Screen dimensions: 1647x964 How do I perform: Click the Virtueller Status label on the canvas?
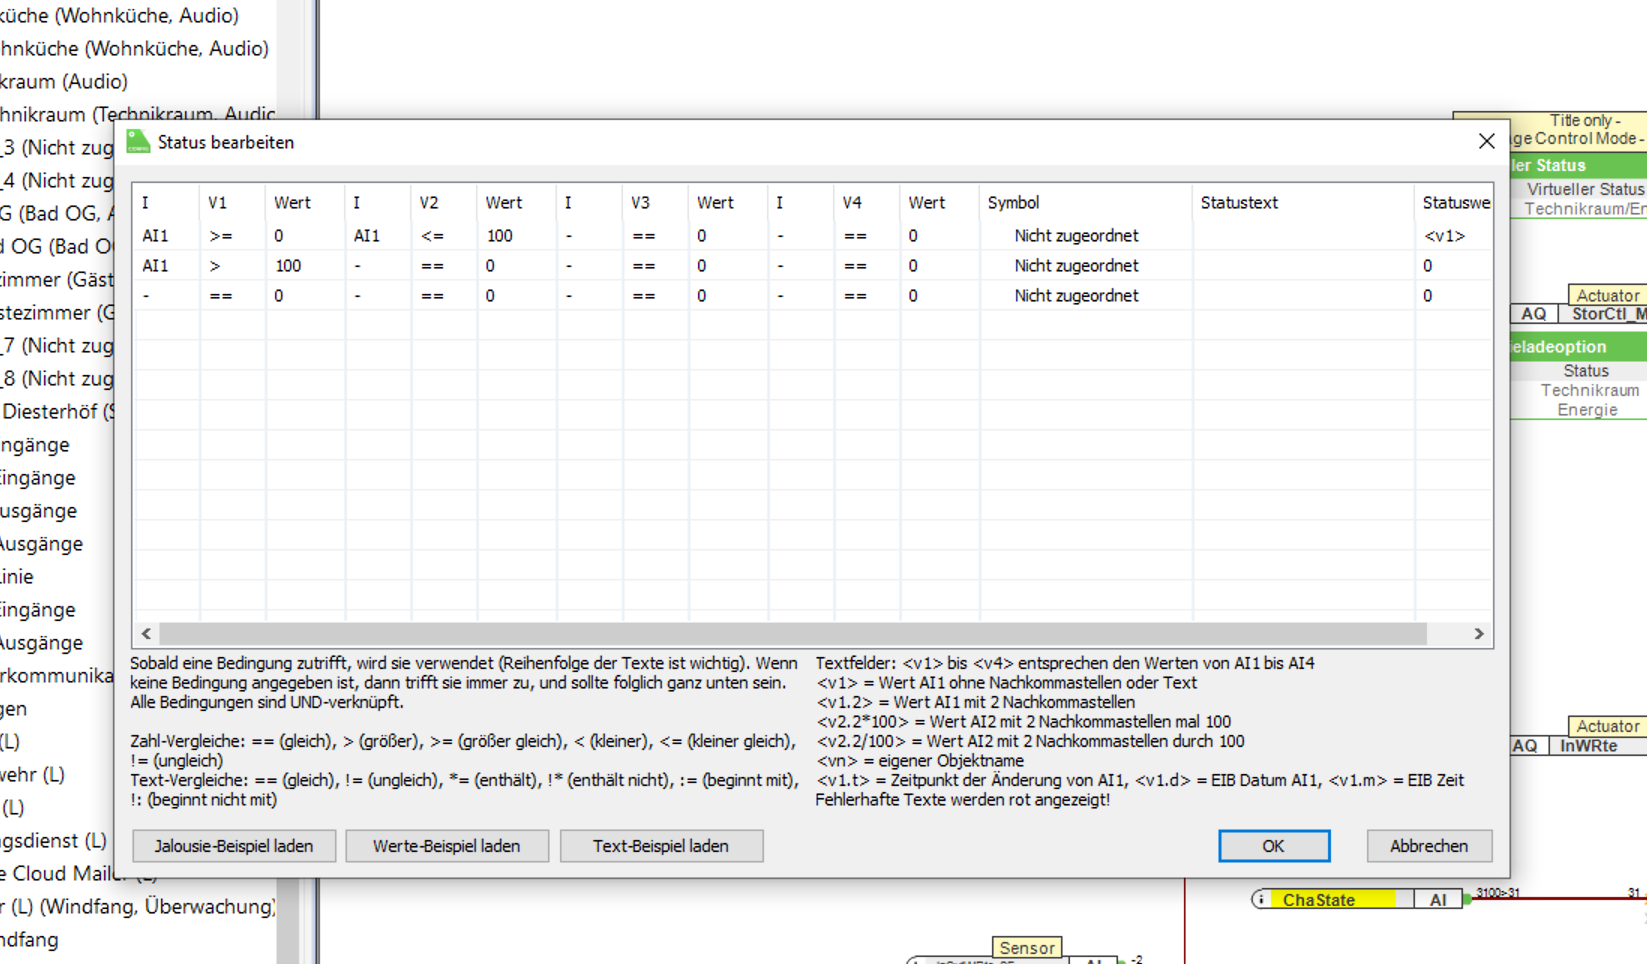(1586, 189)
